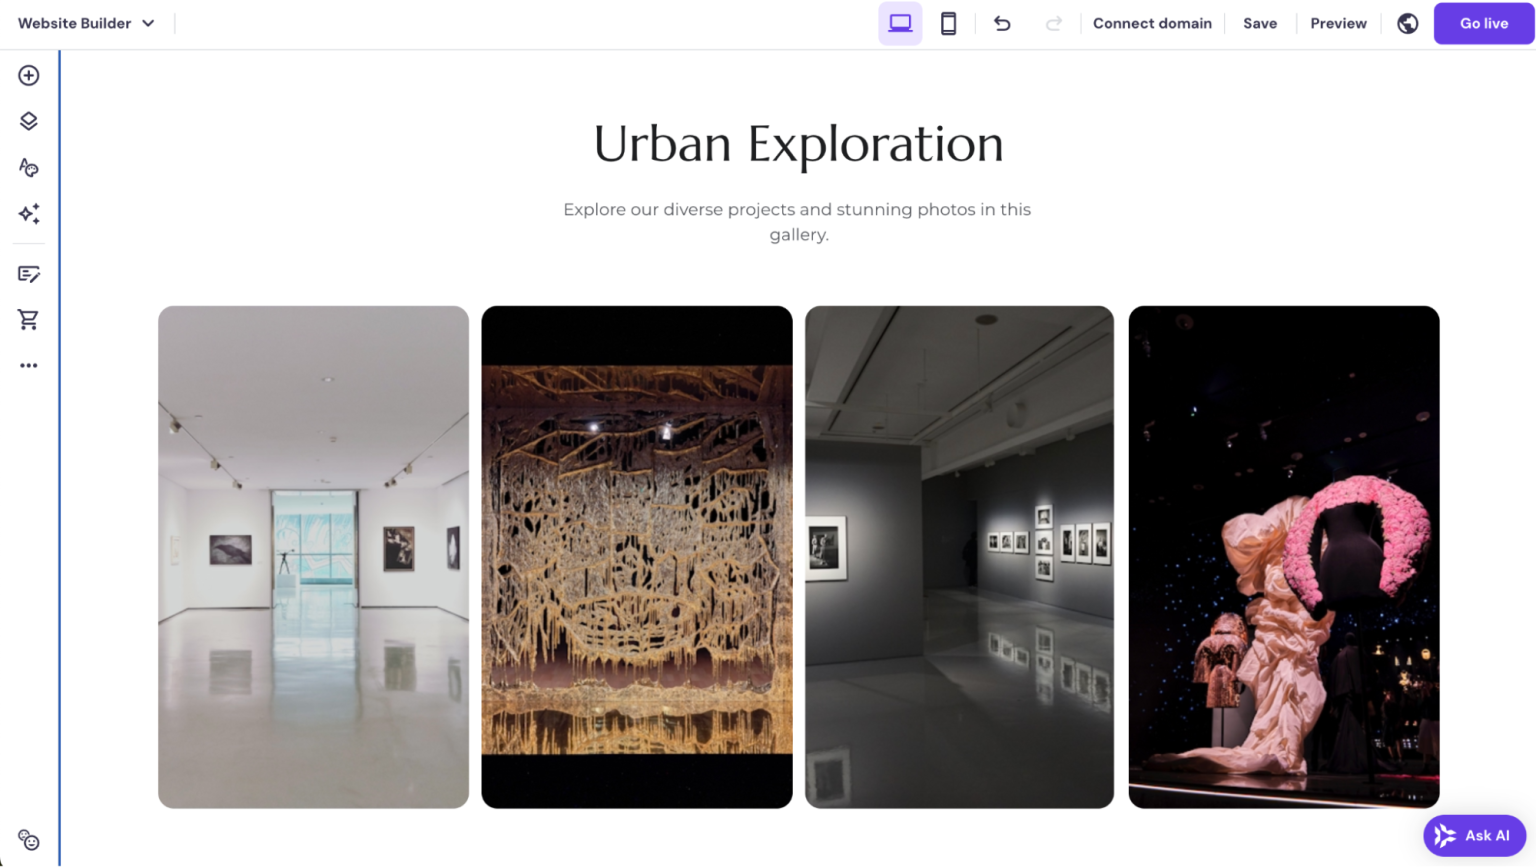Switch to desktop view
The width and height of the screenshot is (1536, 867).
pyautogui.click(x=899, y=23)
